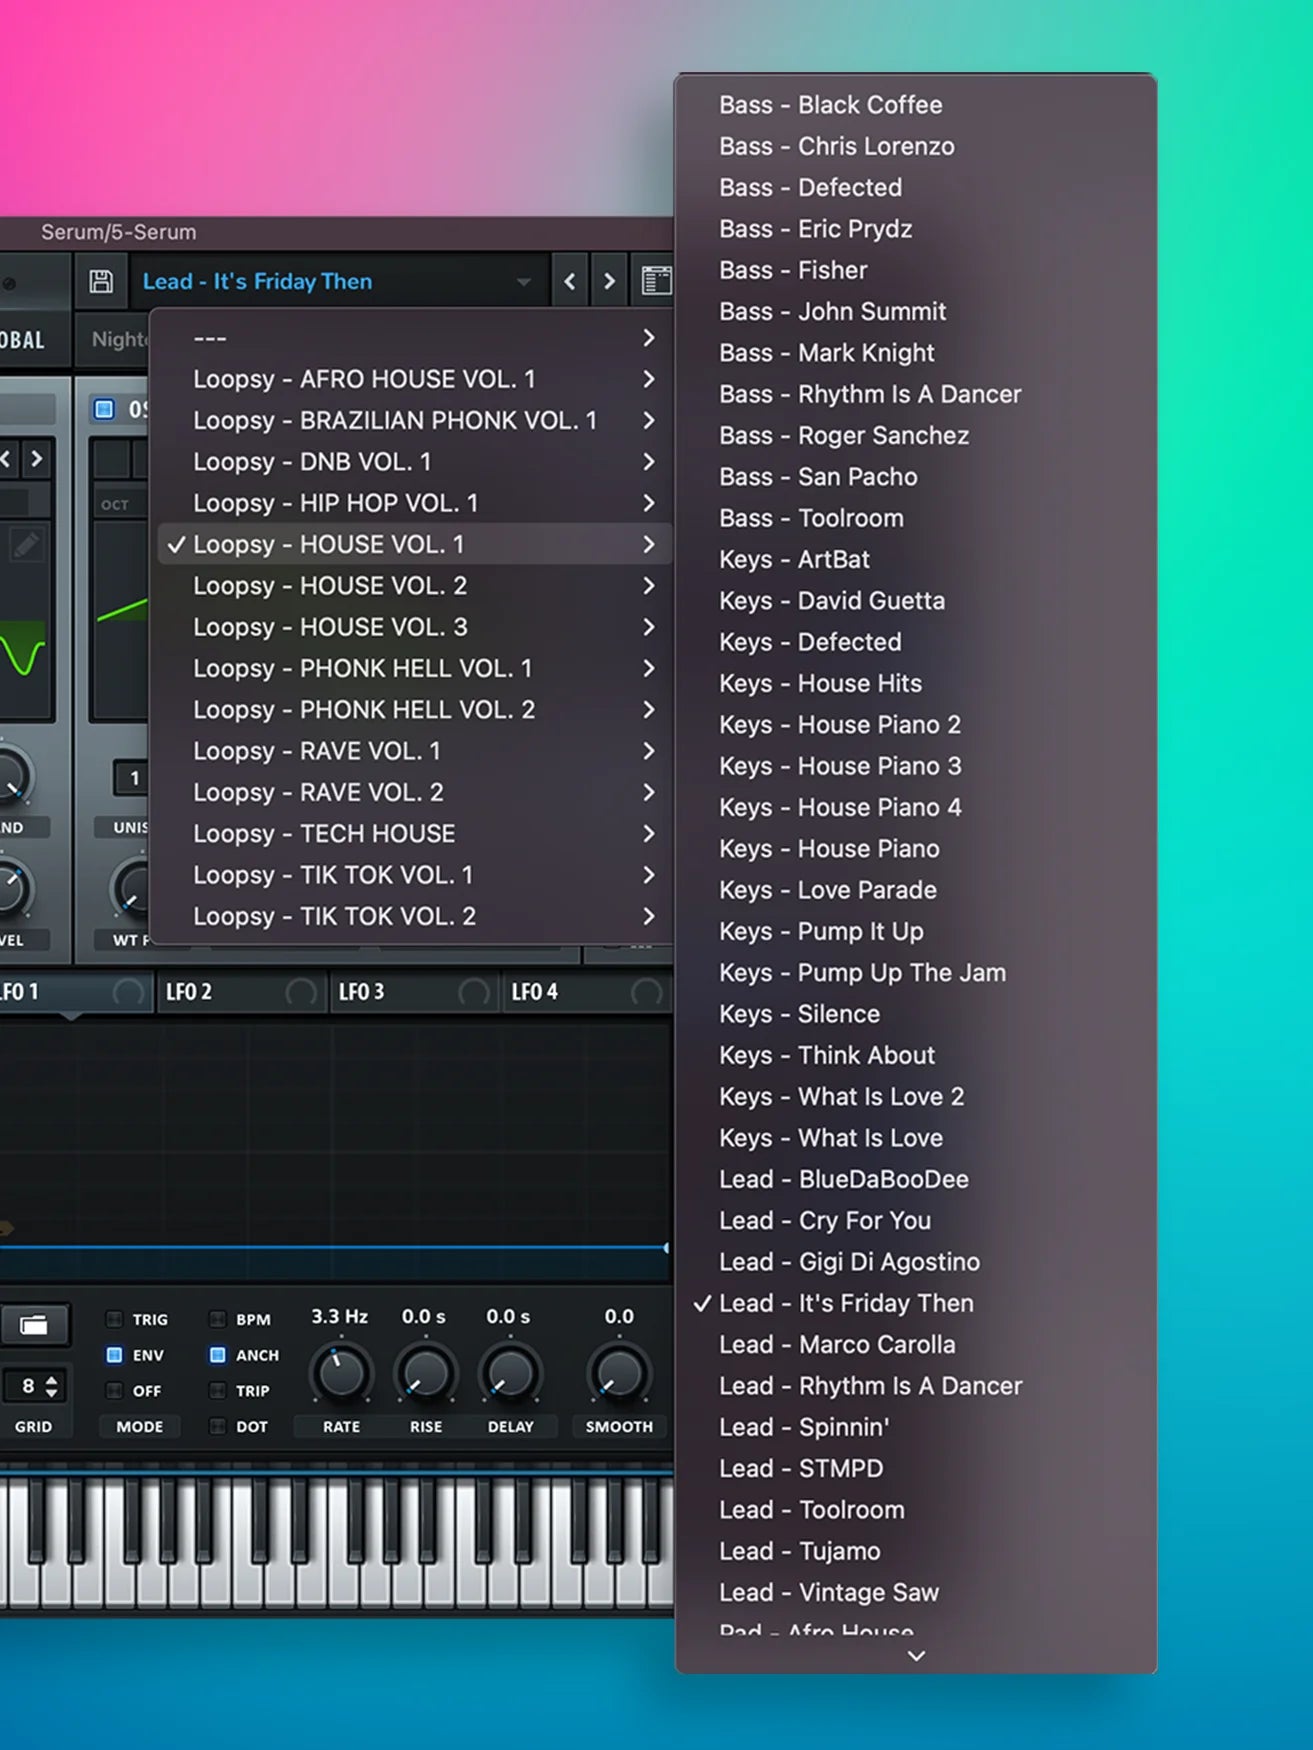Select Loopsy - RAVE VOL. 2 folder
Viewport: 1313px width, 1750px height.
tap(414, 792)
